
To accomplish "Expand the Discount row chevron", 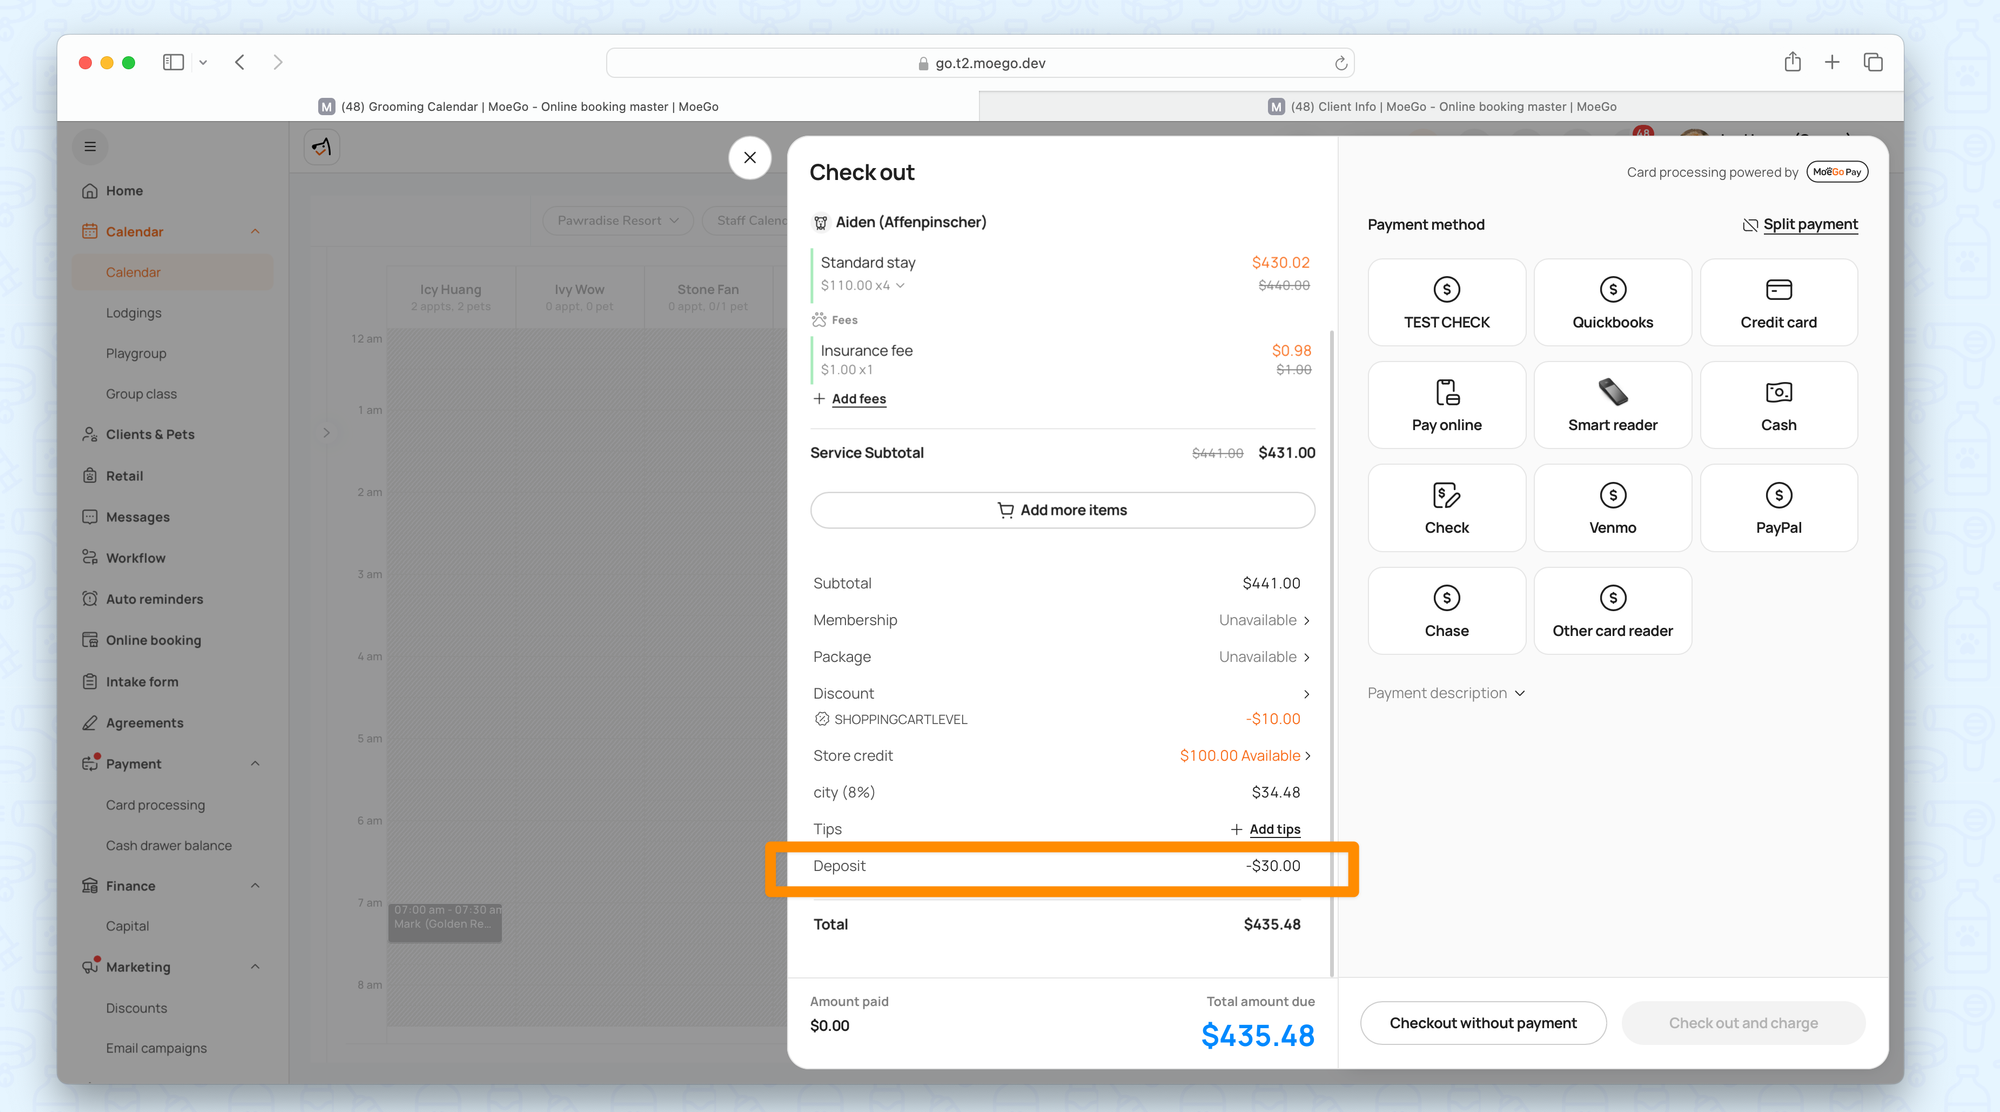I will point(1306,694).
